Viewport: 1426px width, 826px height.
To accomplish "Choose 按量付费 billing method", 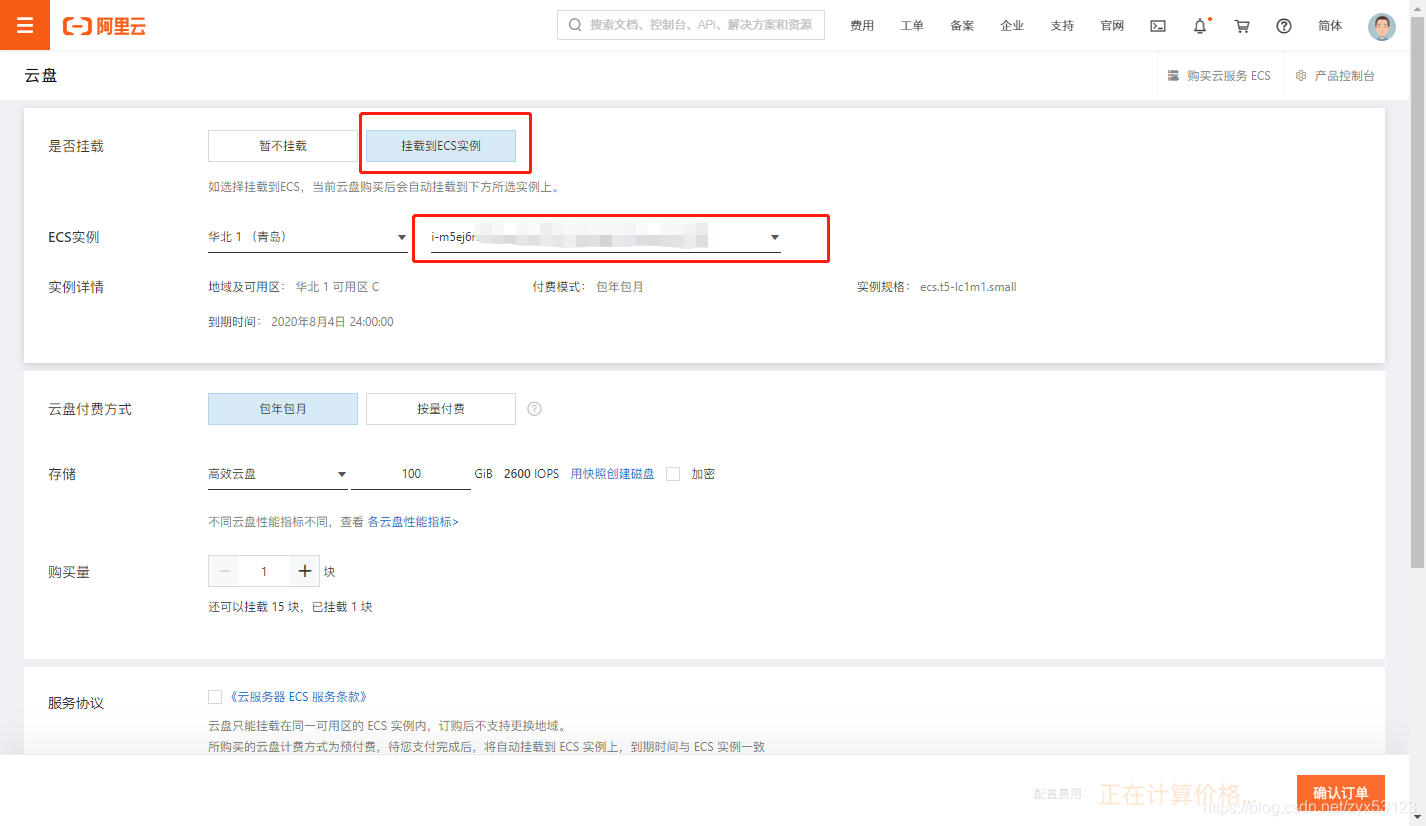I will [x=441, y=409].
